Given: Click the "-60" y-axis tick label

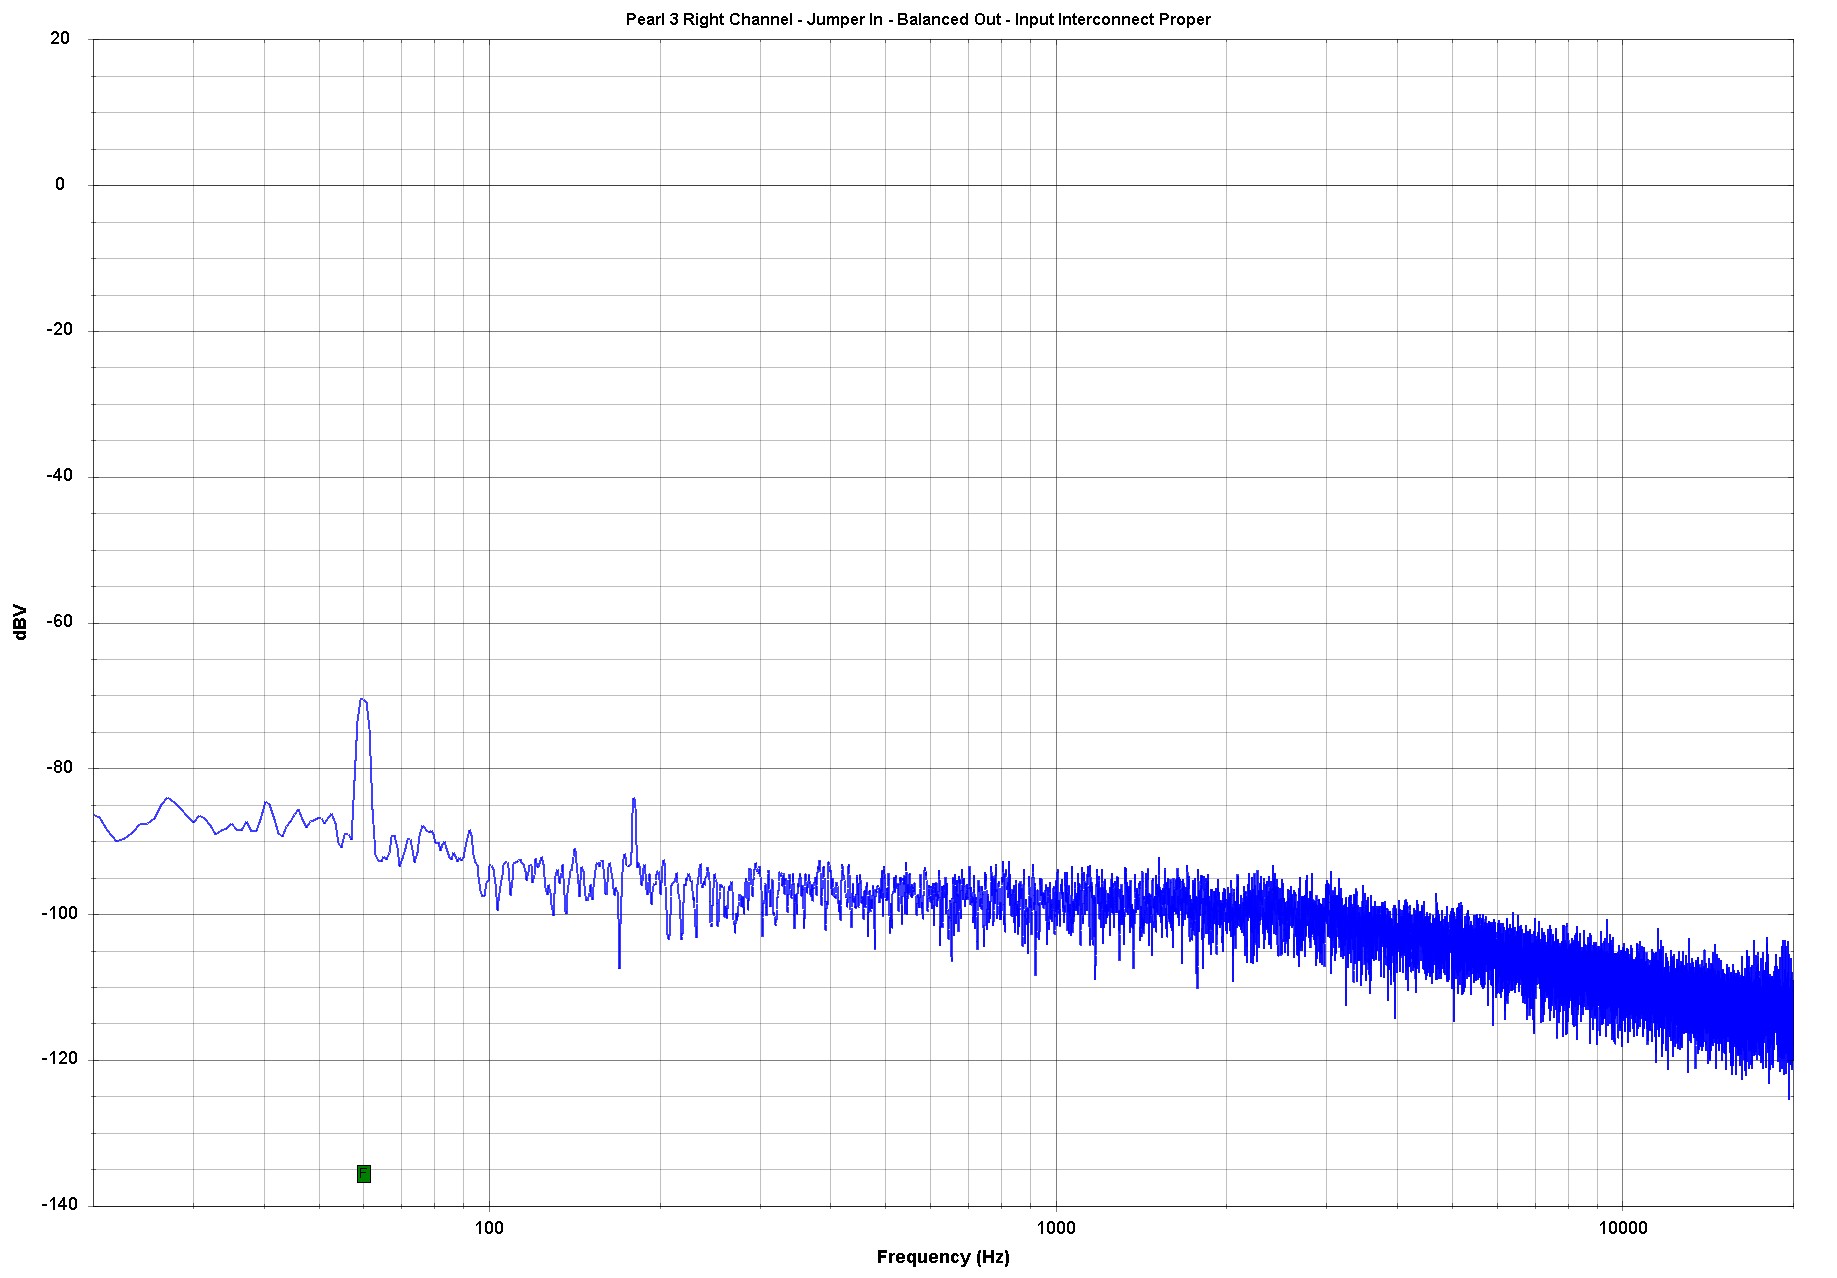Looking at the screenshot, I should tap(58, 622).
